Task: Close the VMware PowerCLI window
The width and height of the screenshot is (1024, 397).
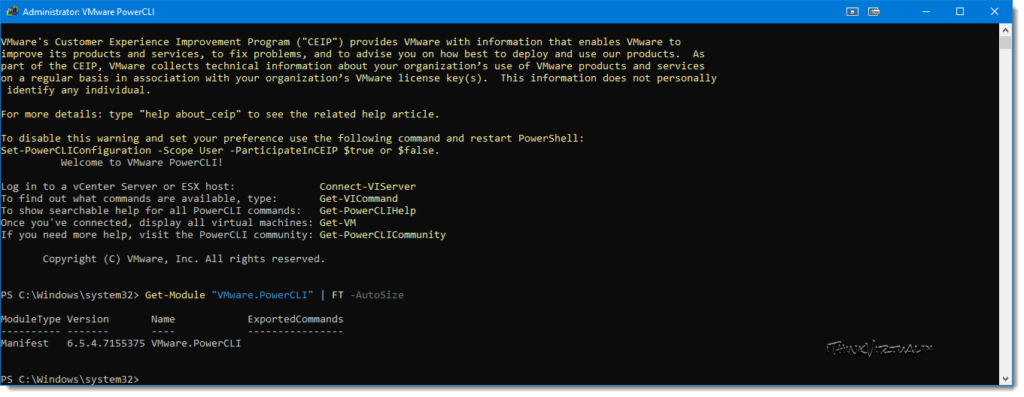Action: (x=995, y=12)
